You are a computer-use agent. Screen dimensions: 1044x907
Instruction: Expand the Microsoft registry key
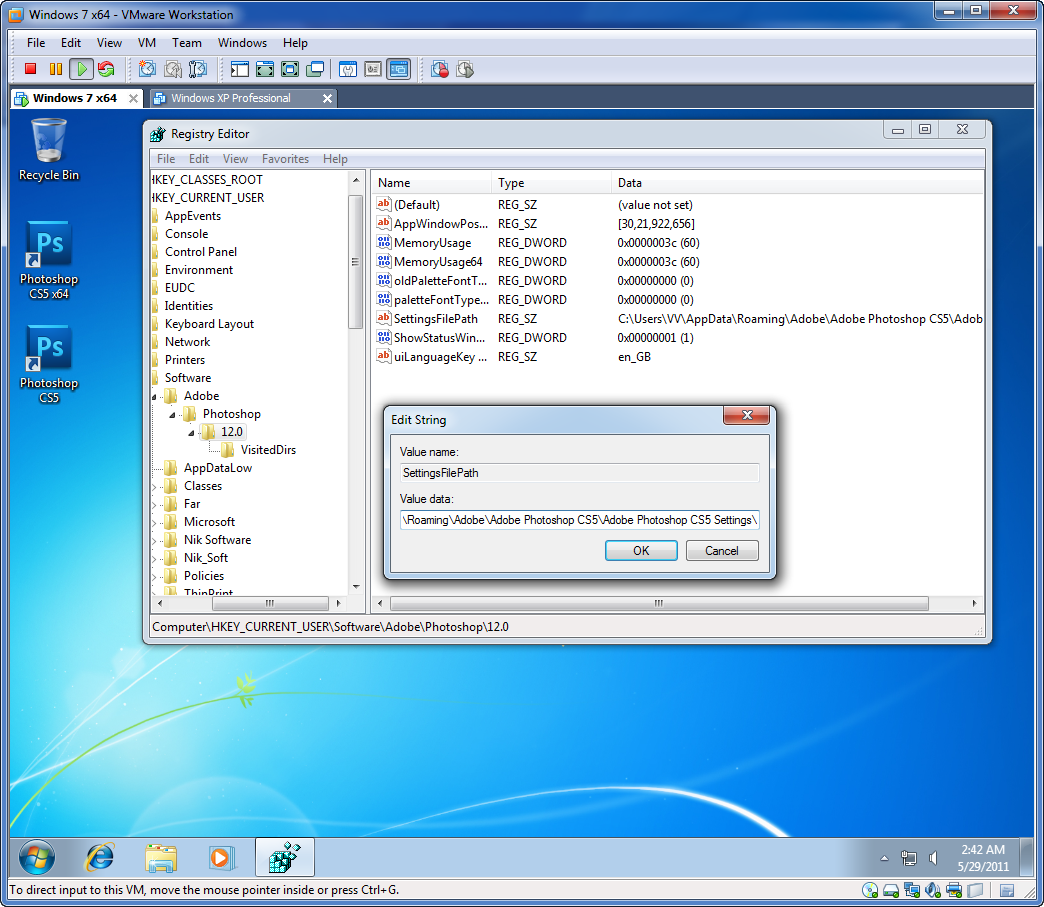pyautogui.click(x=154, y=523)
